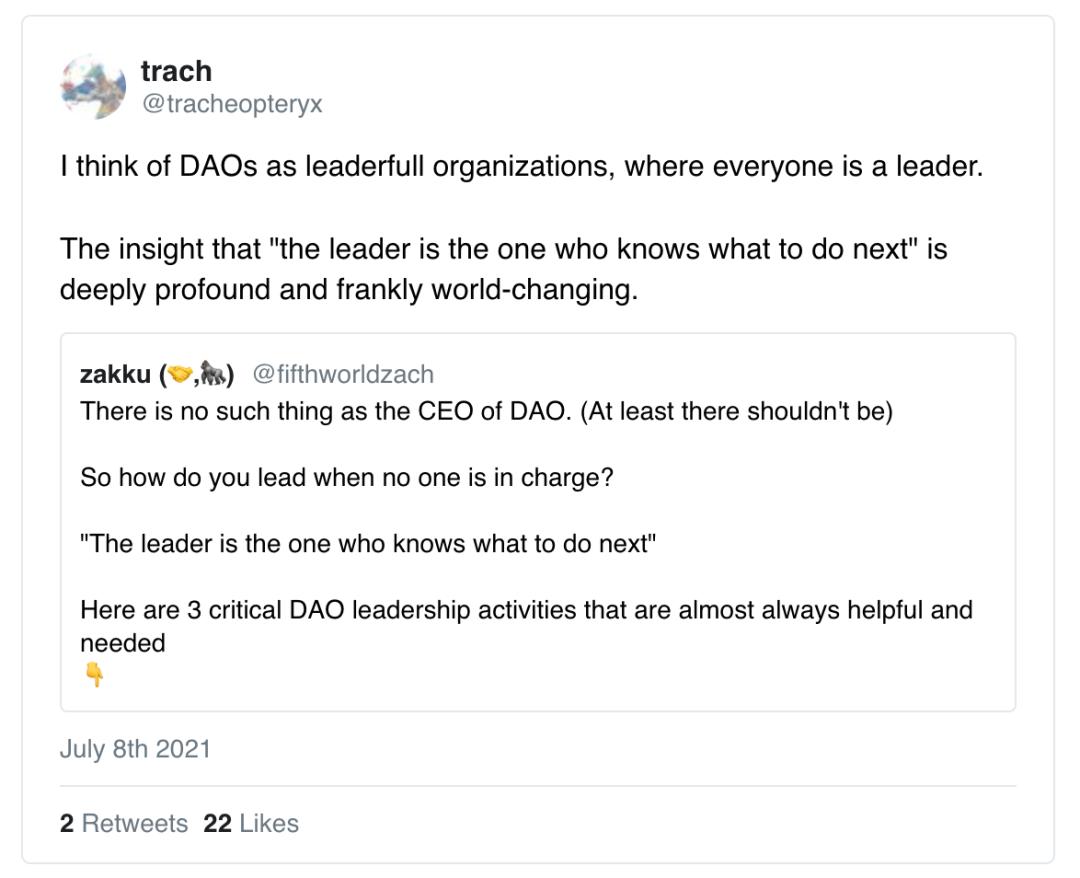This screenshot has height=878, width=1080.
Task: View the "22 Likes" list
Action: [x=251, y=823]
